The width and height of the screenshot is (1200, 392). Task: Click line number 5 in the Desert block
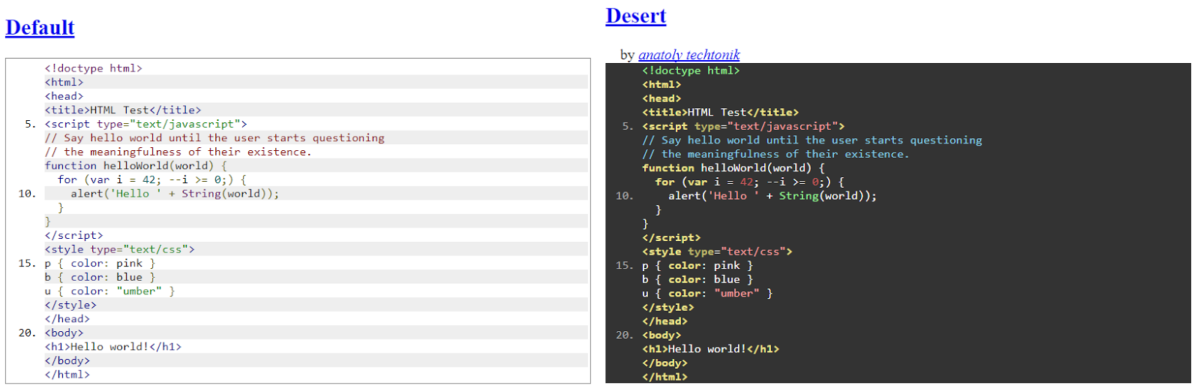pos(628,127)
